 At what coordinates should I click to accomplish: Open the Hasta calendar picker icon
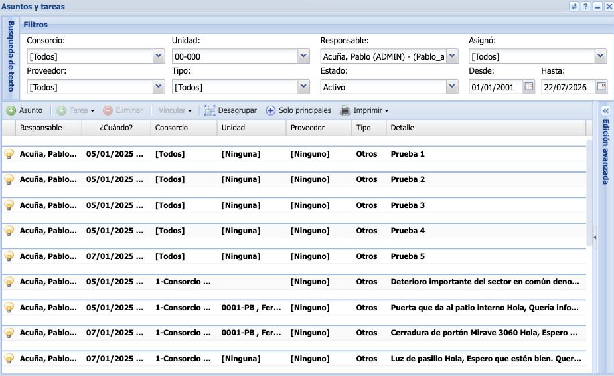click(x=601, y=86)
